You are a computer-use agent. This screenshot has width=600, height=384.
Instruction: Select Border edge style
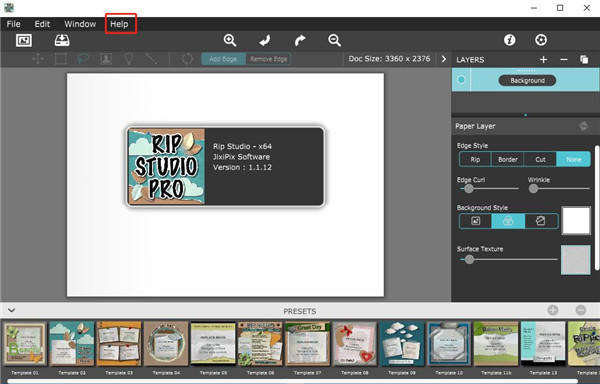click(508, 159)
